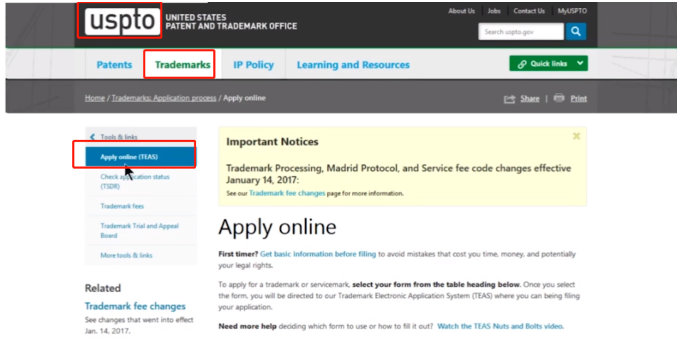Viewport: 679px width, 360px height.
Task: Watch the TEAS Nuts and Bolts video
Action: tap(500, 326)
